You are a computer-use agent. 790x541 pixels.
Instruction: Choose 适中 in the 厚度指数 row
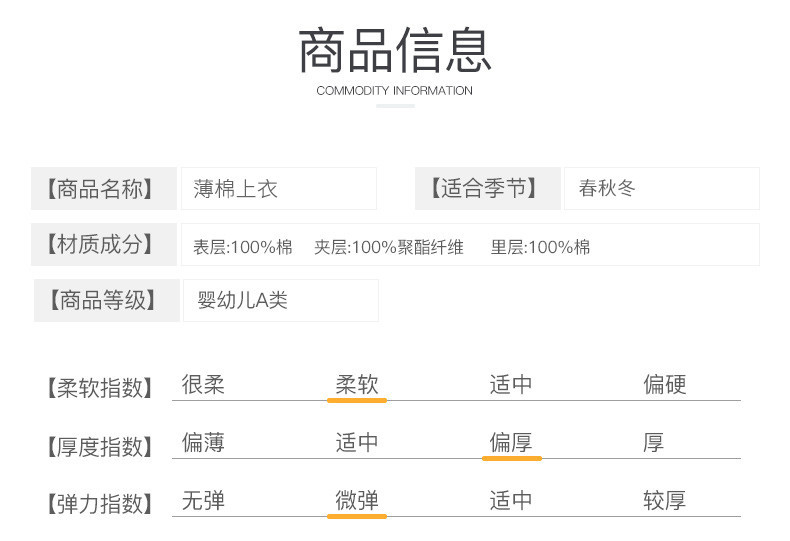357,443
